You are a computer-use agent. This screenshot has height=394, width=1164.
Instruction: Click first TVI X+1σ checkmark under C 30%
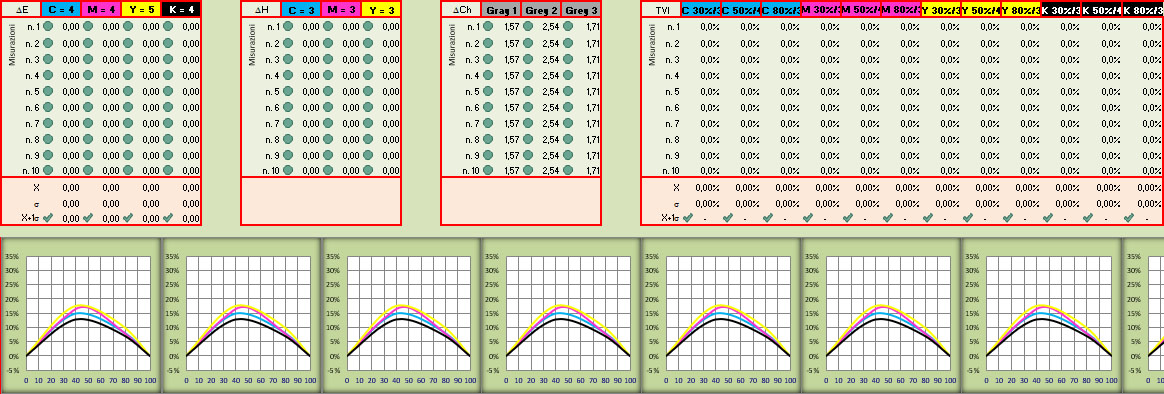(687, 218)
